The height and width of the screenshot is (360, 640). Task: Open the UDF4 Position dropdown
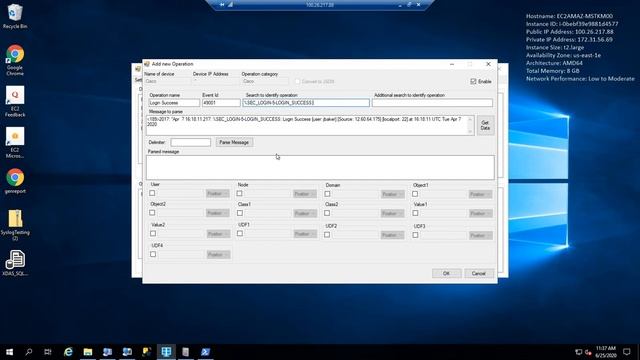218,255
